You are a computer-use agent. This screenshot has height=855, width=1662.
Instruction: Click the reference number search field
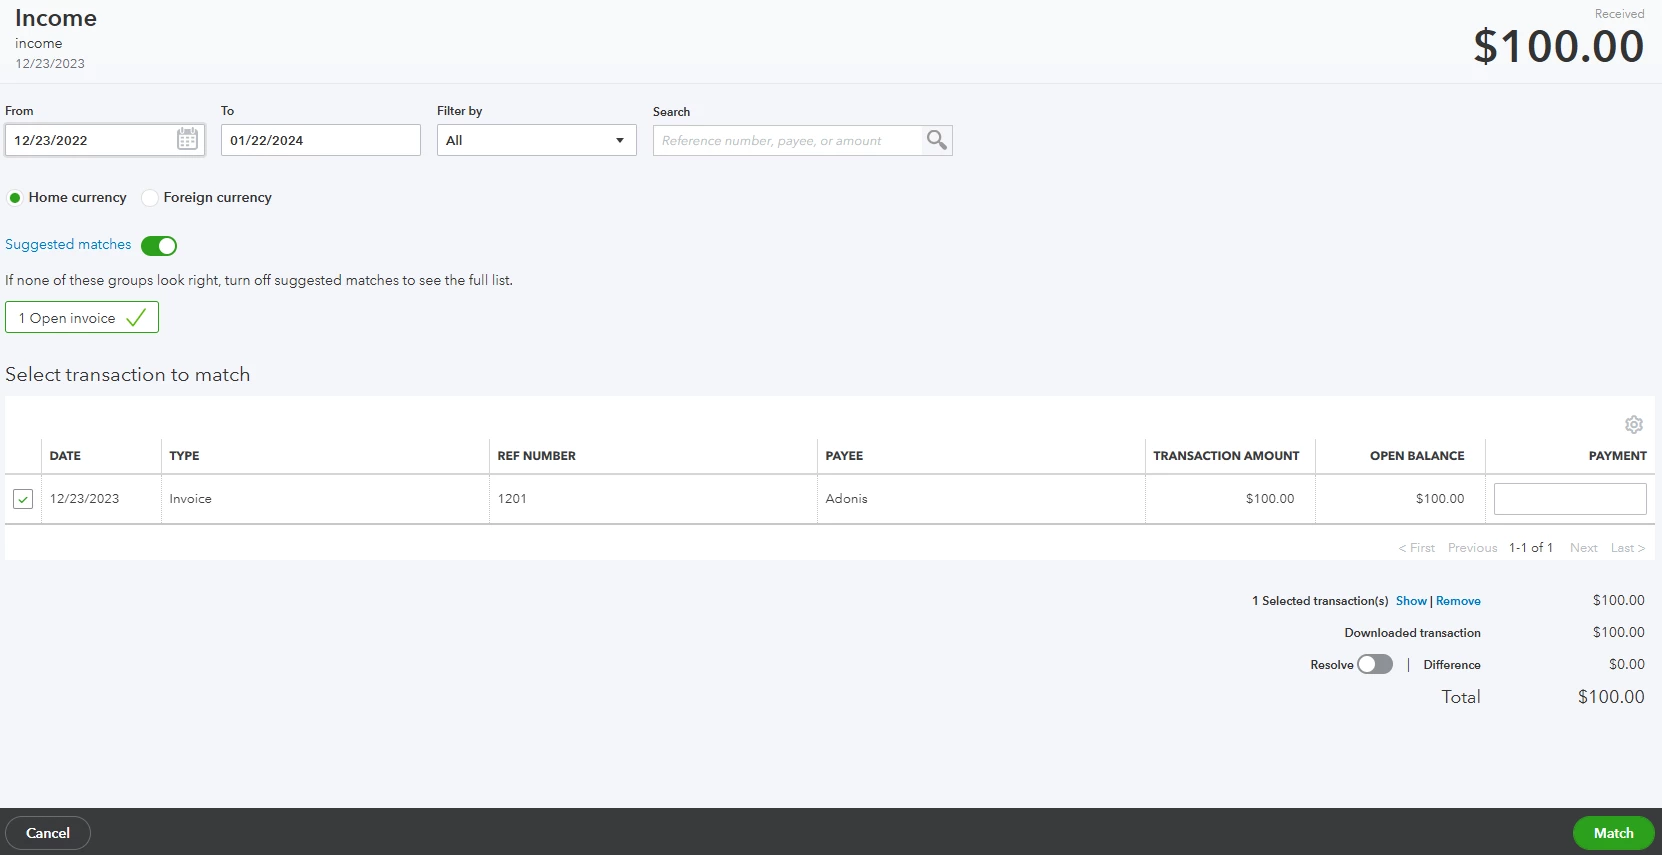point(788,140)
